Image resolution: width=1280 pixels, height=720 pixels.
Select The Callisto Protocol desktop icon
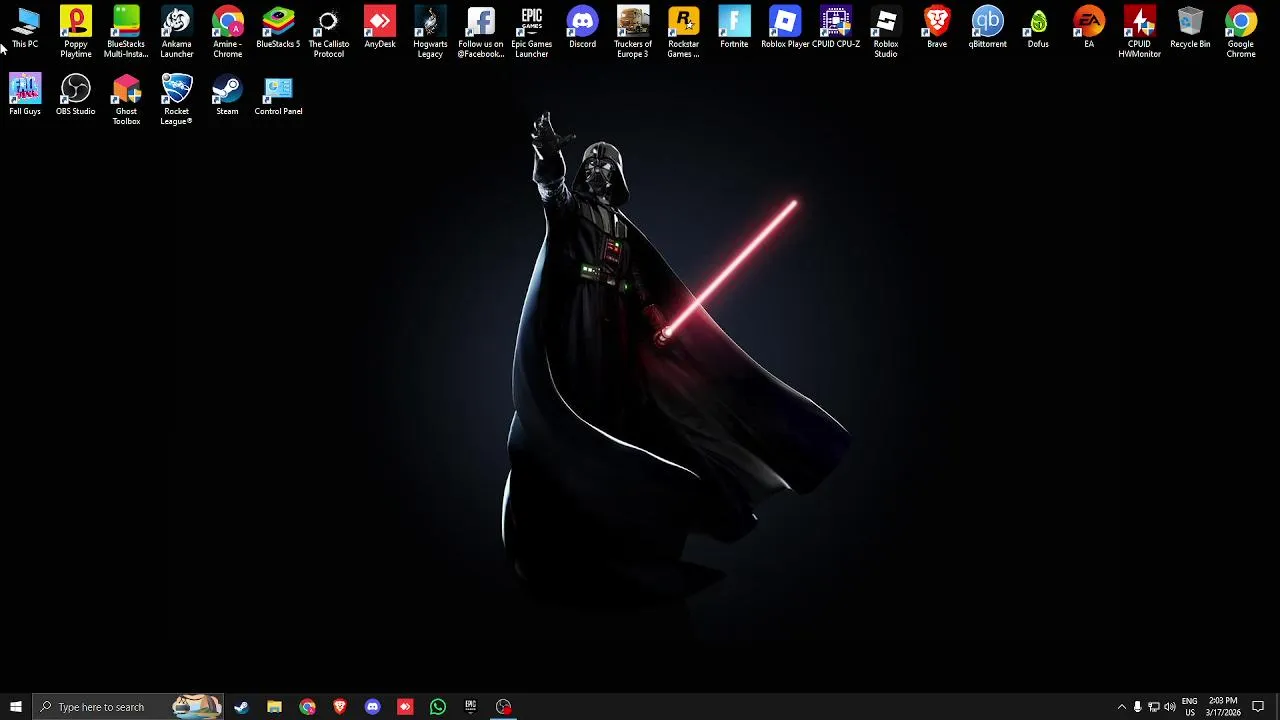point(329,32)
